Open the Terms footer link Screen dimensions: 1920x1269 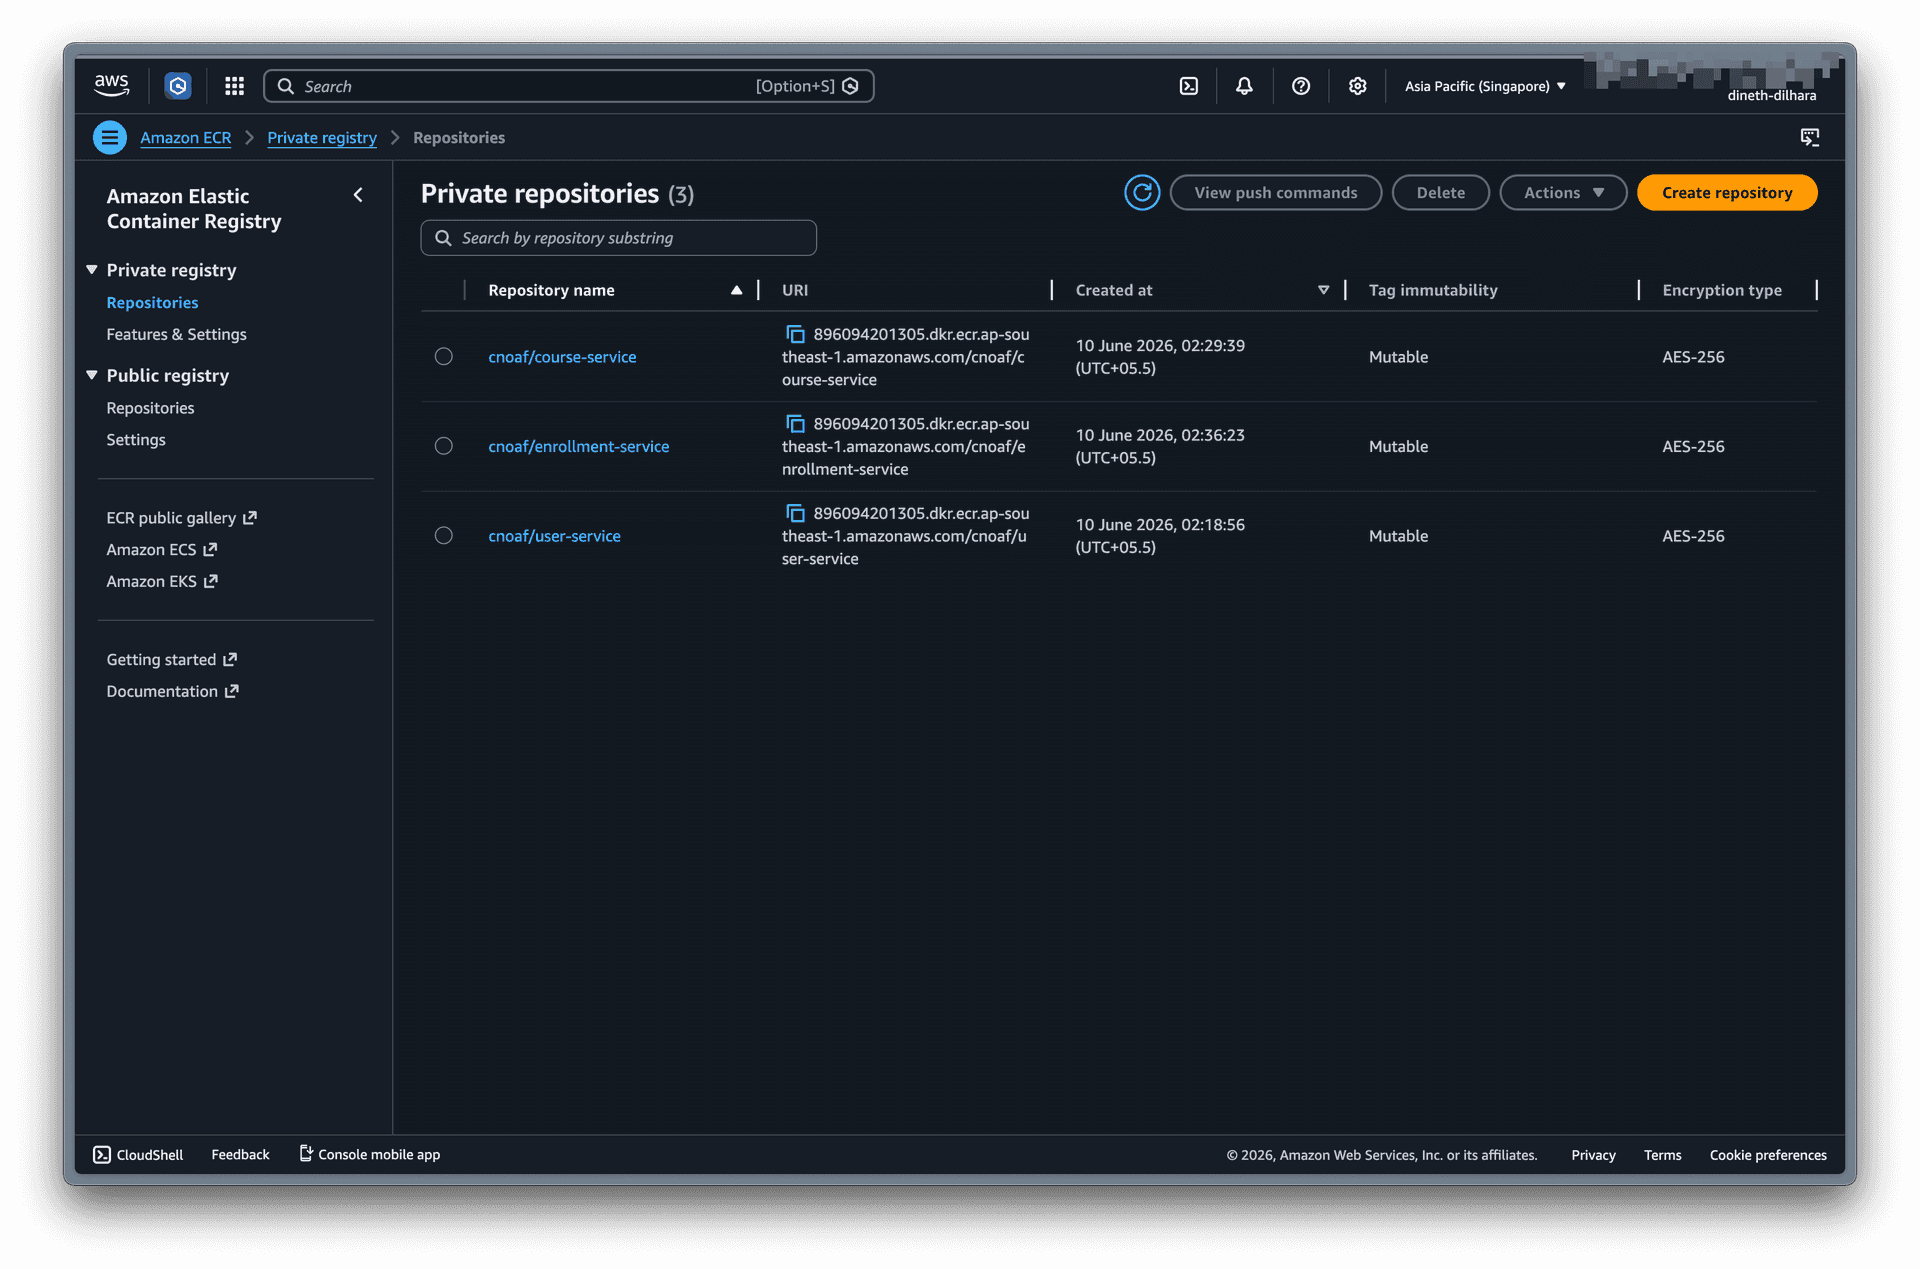[x=1662, y=1155]
